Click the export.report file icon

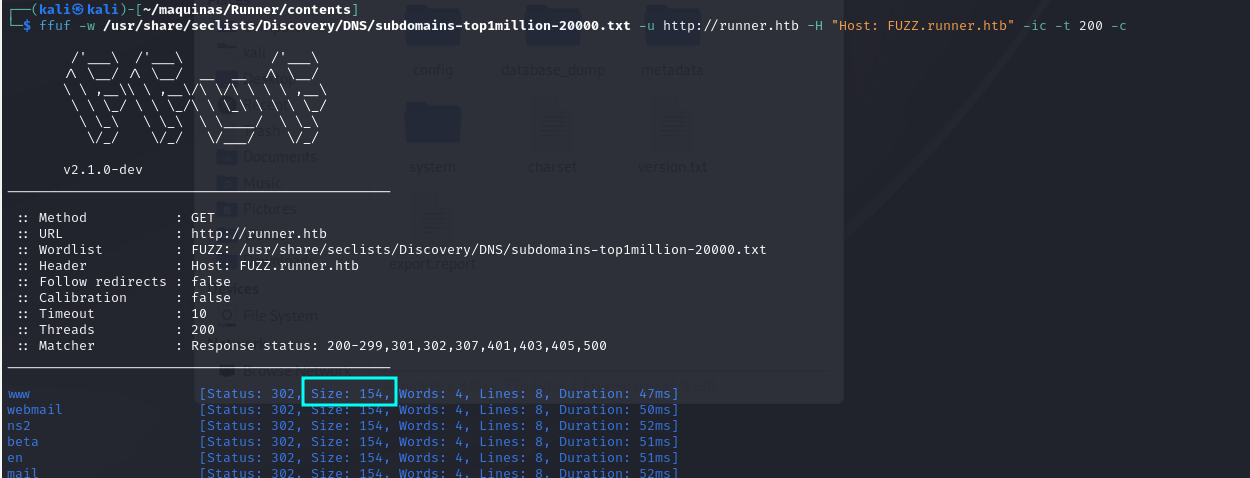tap(433, 225)
